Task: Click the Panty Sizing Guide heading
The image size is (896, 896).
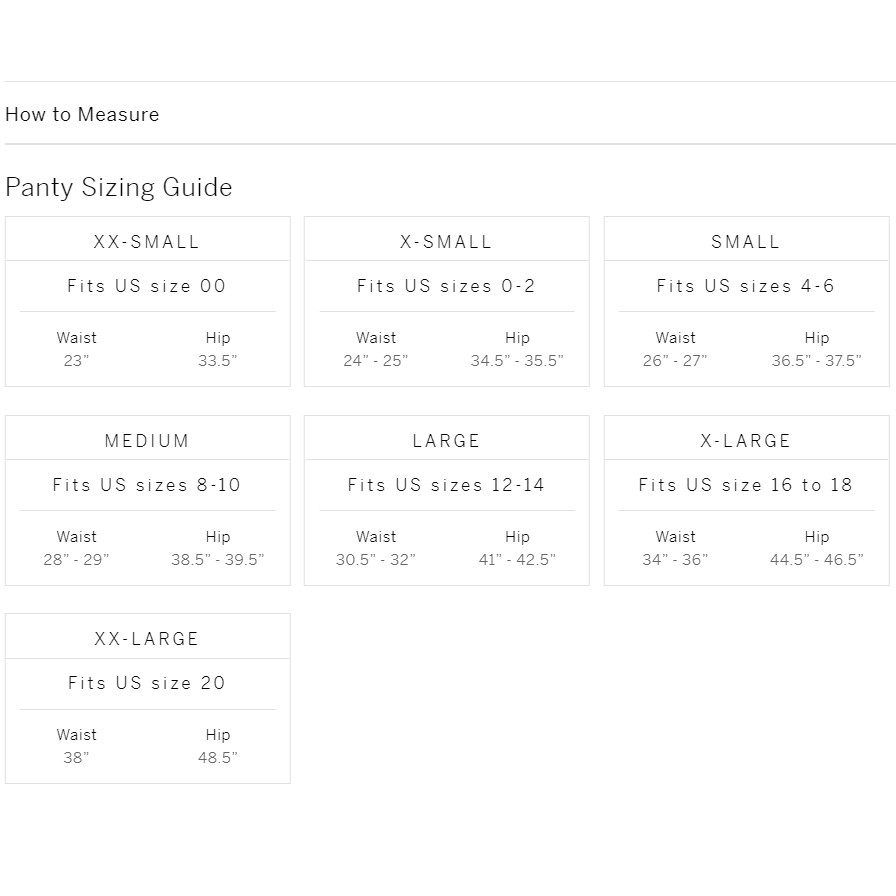Action: (x=119, y=187)
